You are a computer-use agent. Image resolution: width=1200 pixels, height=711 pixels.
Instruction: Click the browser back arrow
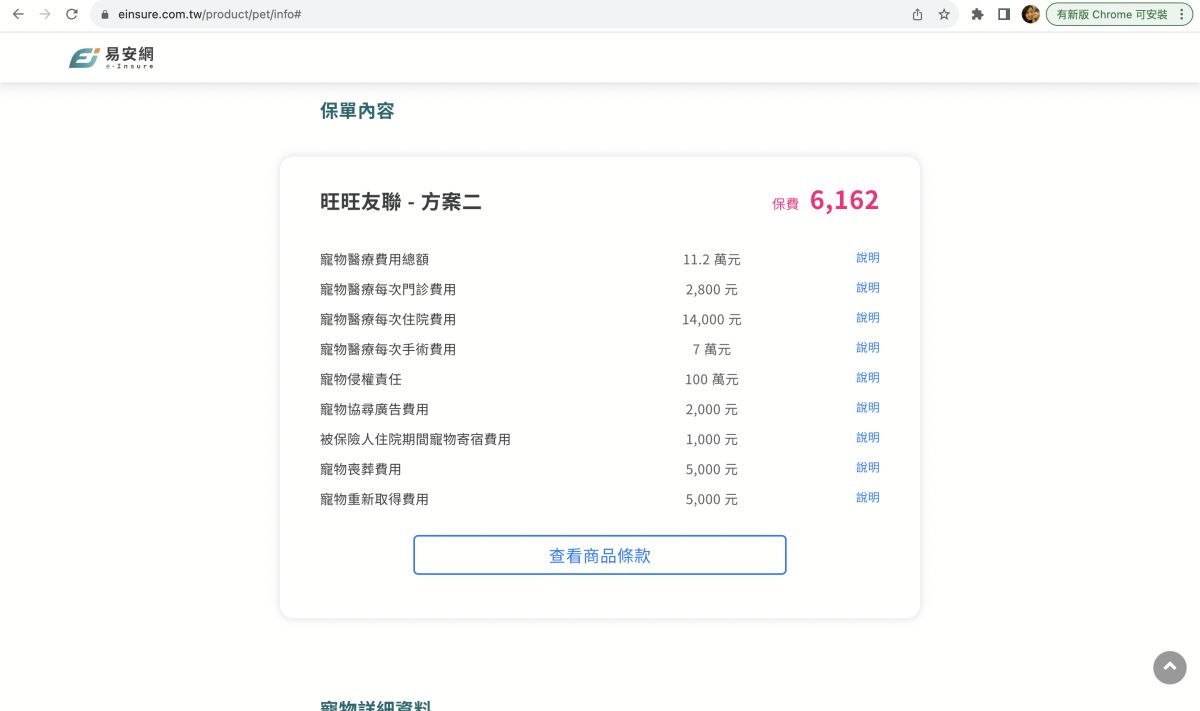(x=18, y=15)
